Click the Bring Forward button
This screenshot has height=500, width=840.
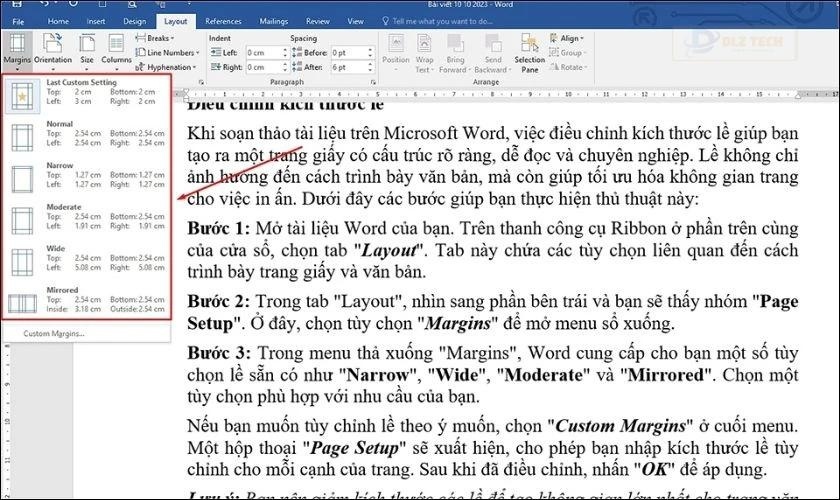455,53
